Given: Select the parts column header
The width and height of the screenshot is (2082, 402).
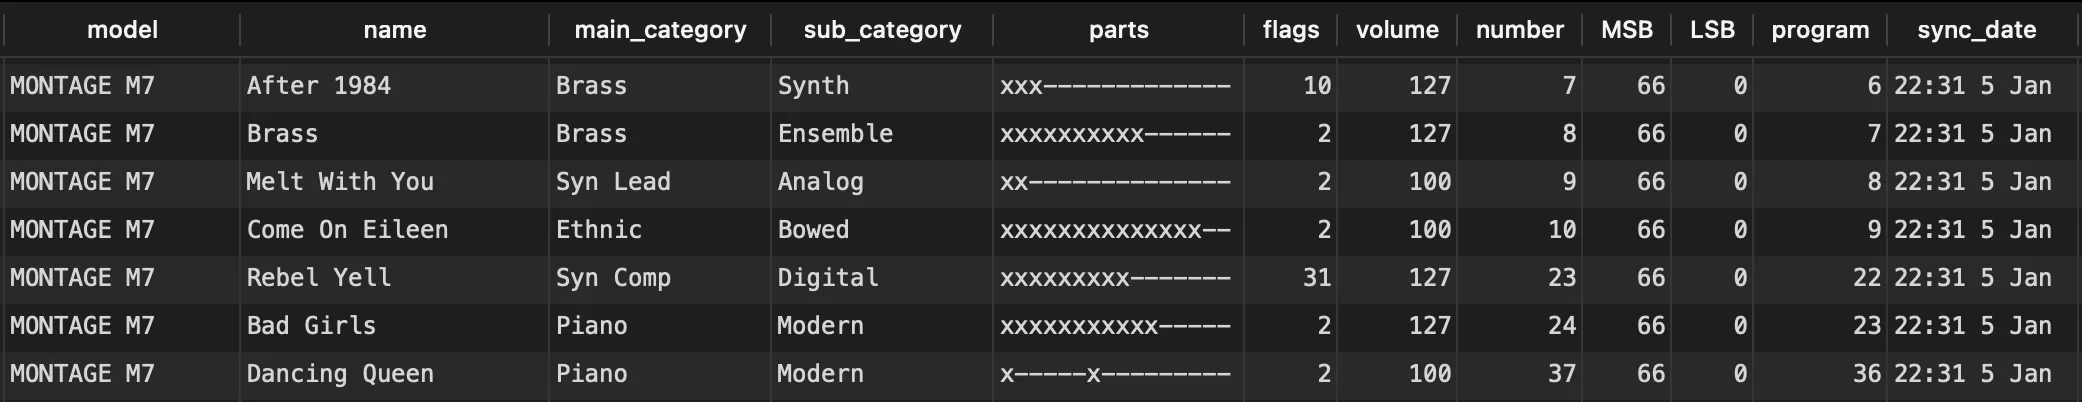Looking at the screenshot, I should pos(1118,30).
